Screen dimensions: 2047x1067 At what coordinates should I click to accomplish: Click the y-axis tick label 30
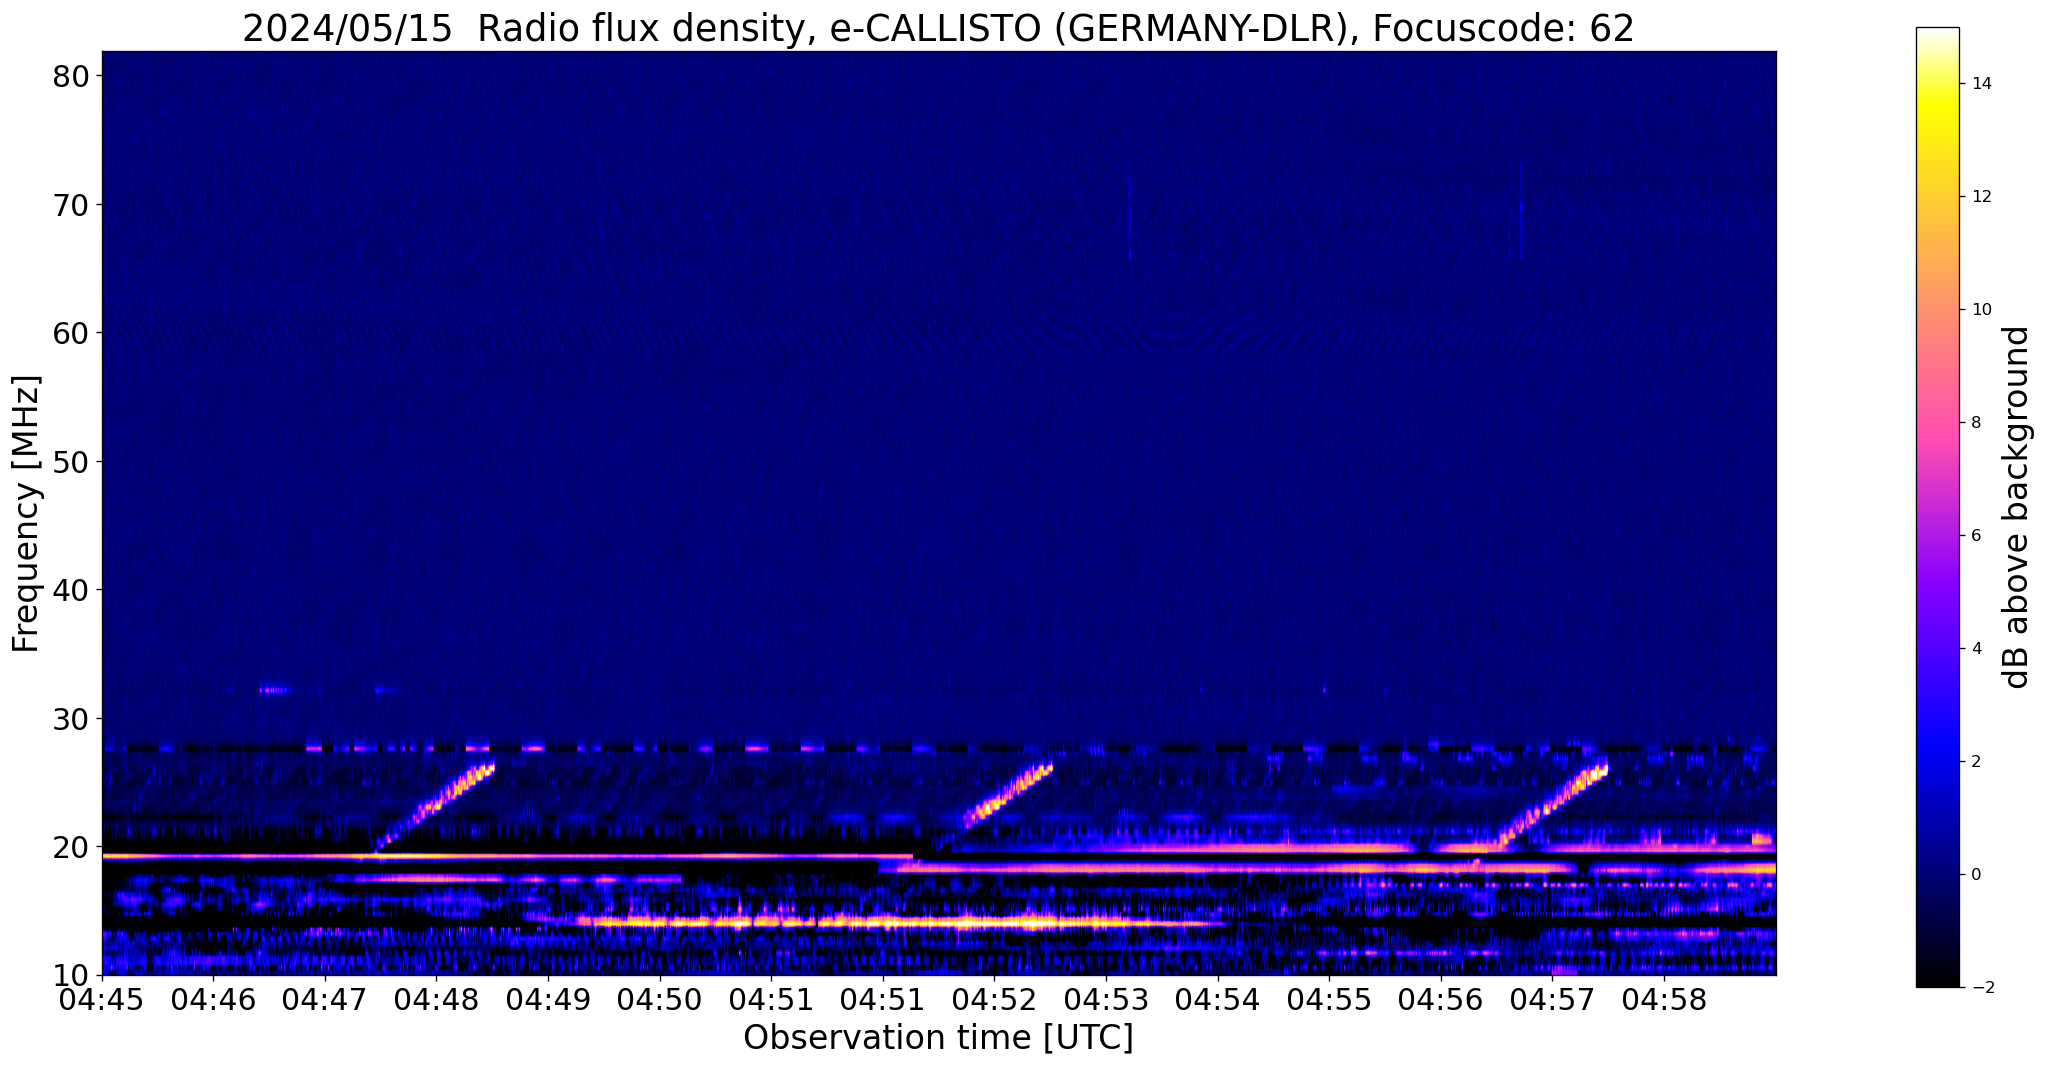click(71, 719)
